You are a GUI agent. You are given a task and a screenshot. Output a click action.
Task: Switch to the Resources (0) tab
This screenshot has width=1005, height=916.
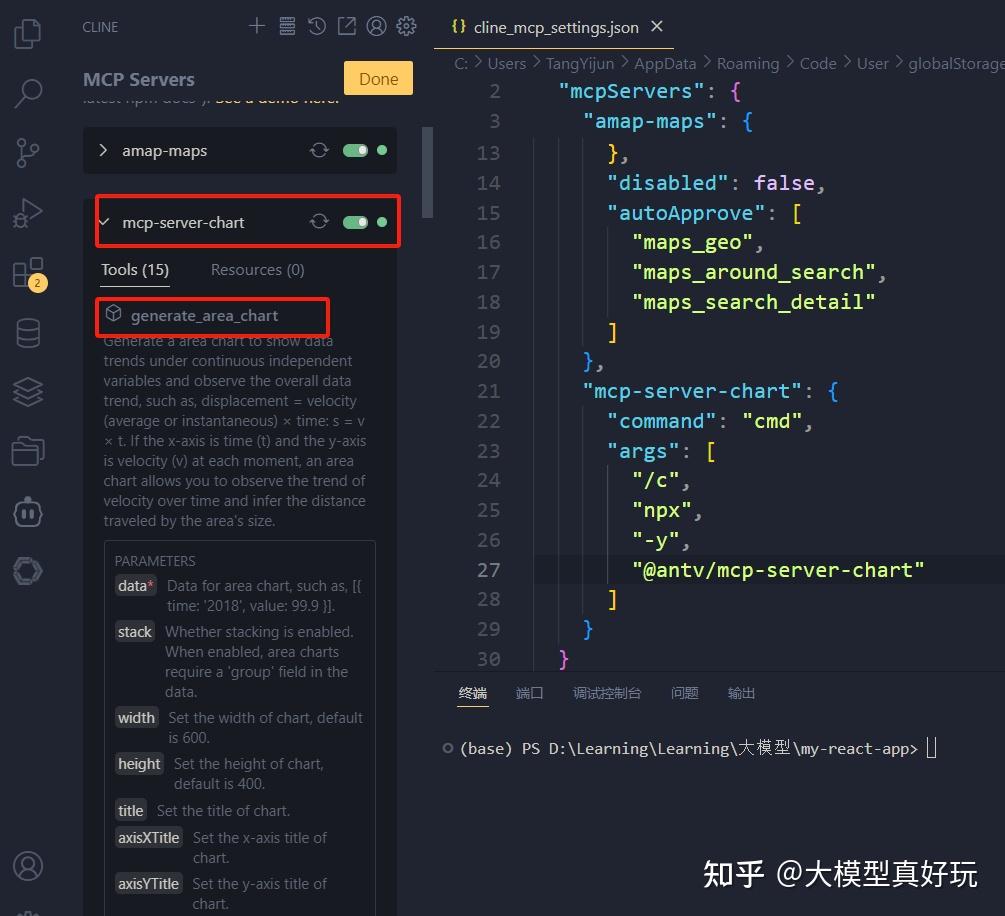tap(257, 269)
